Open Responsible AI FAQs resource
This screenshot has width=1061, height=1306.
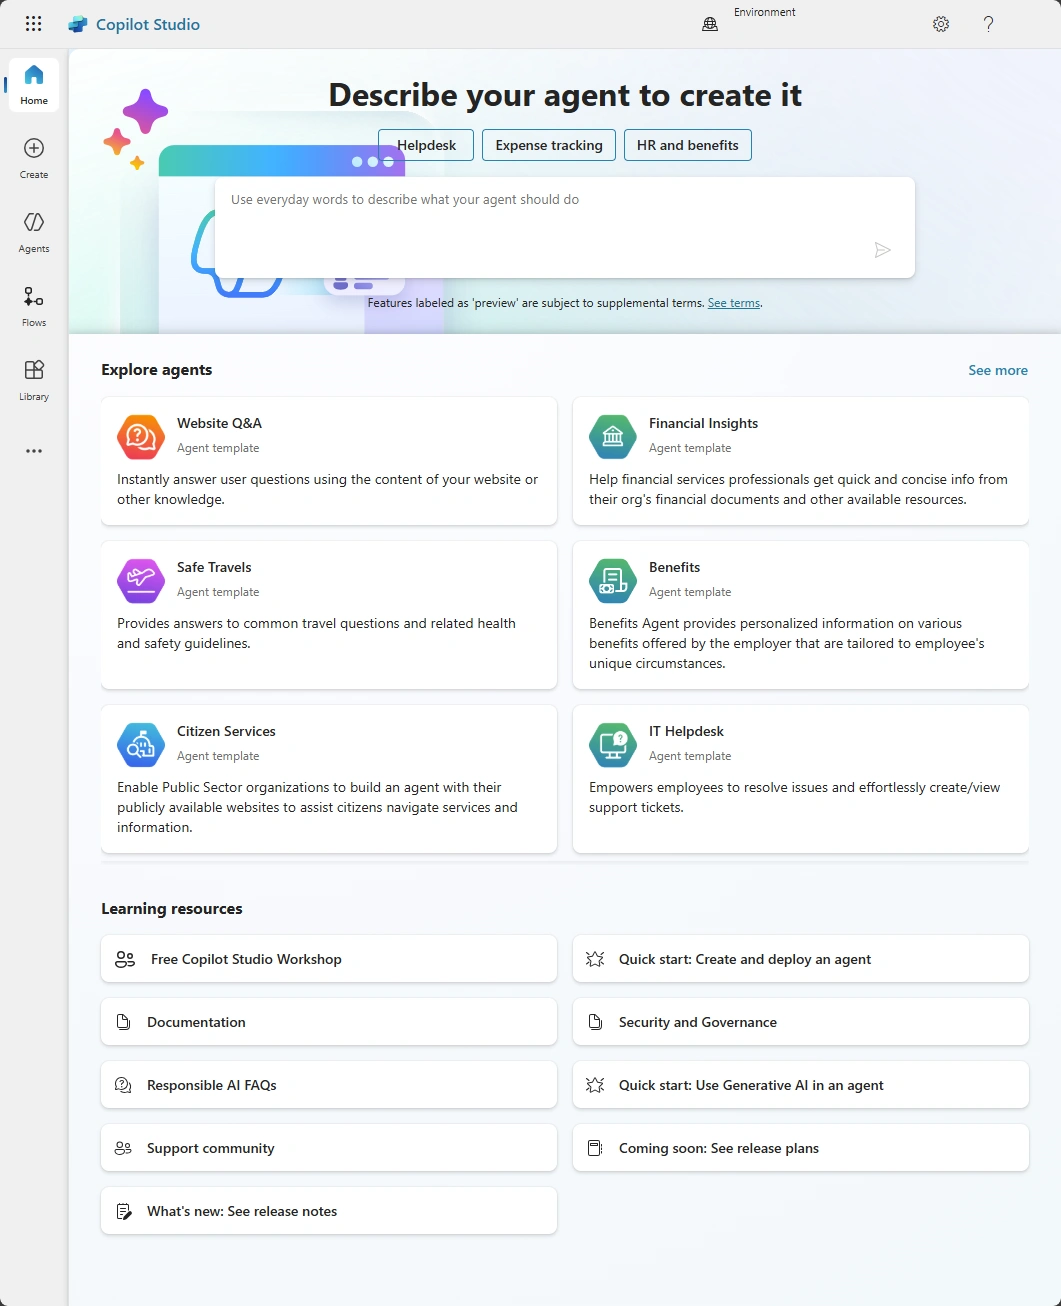[329, 1085]
